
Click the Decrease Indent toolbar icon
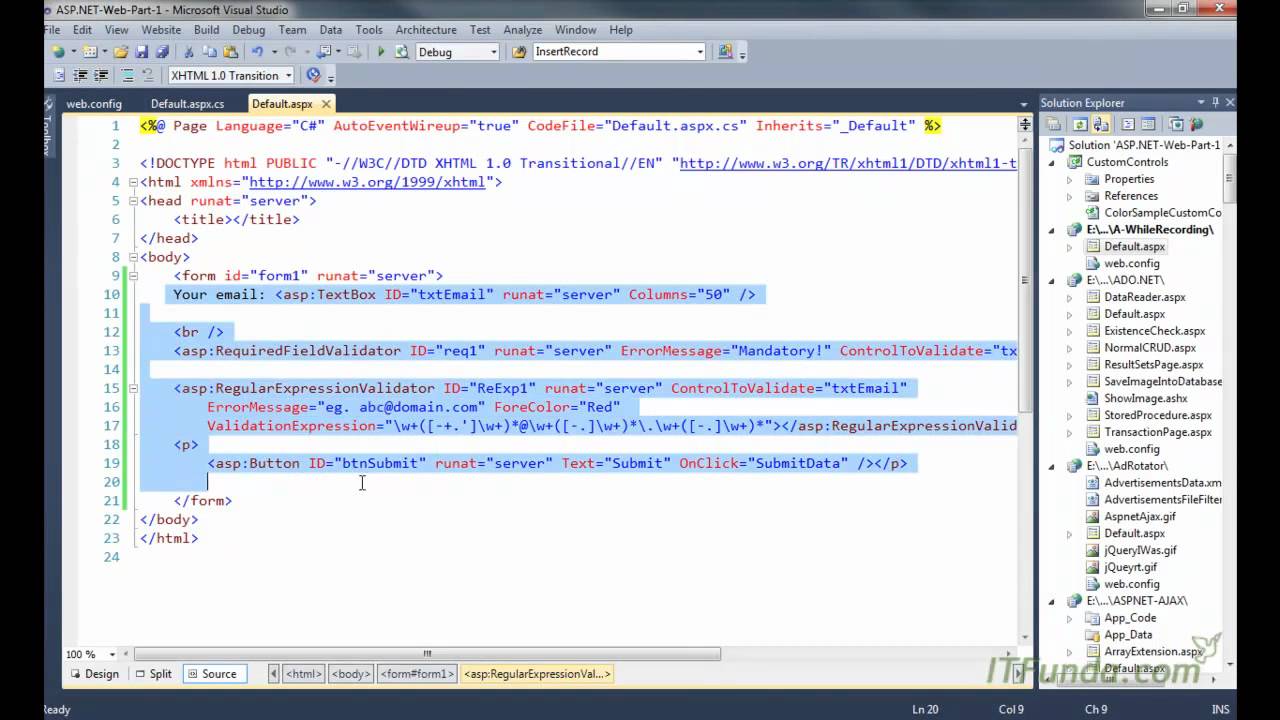tap(80, 75)
